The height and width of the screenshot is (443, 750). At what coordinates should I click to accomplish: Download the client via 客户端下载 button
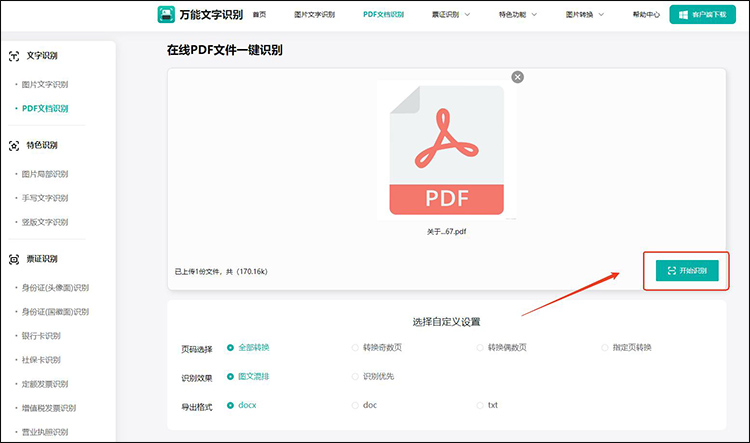tap(703, 14)
